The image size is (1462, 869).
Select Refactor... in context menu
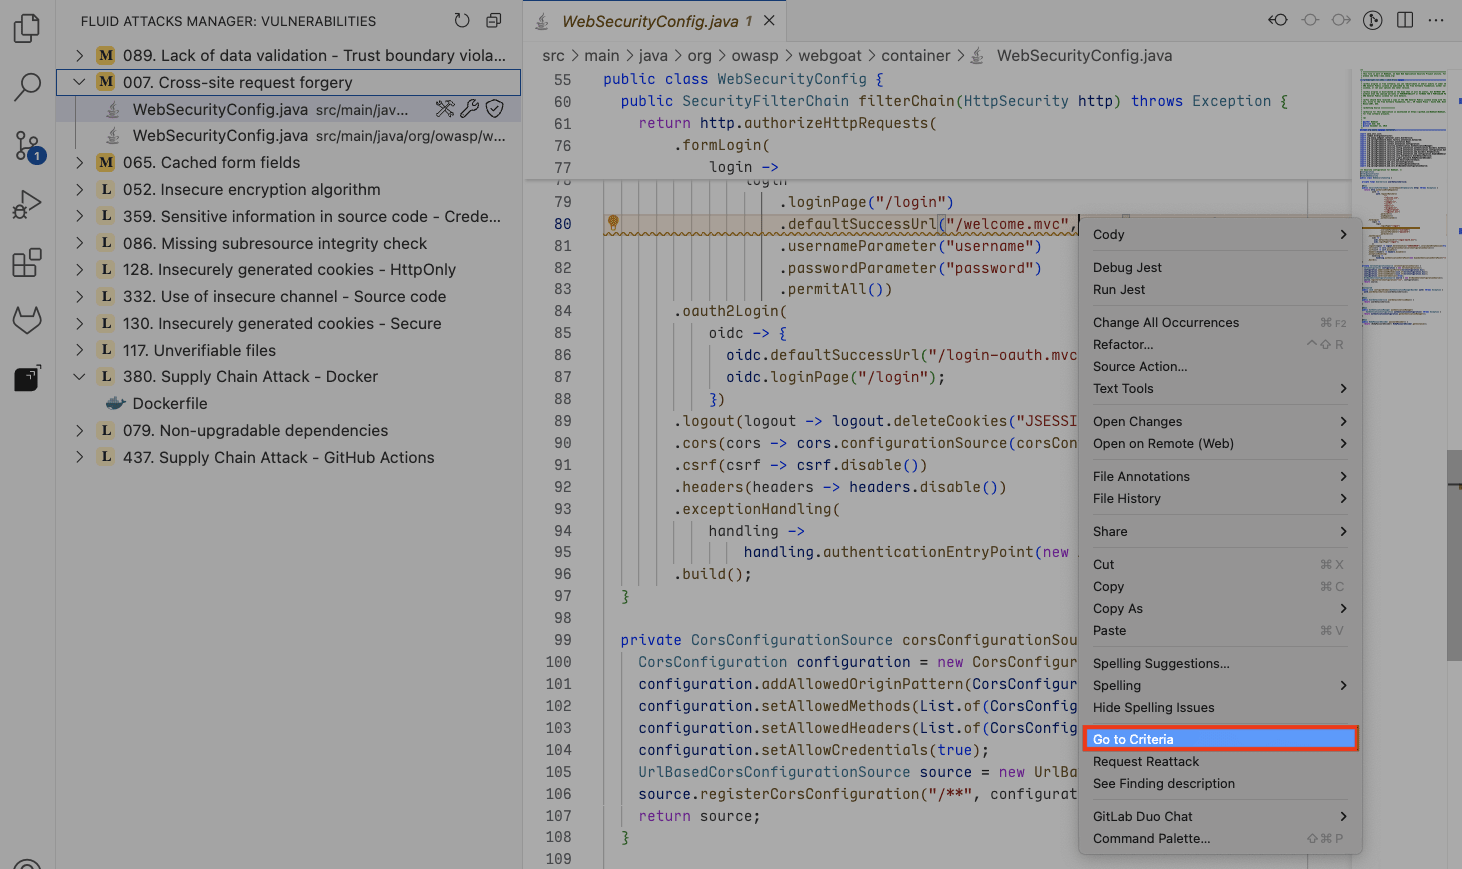1220,344
